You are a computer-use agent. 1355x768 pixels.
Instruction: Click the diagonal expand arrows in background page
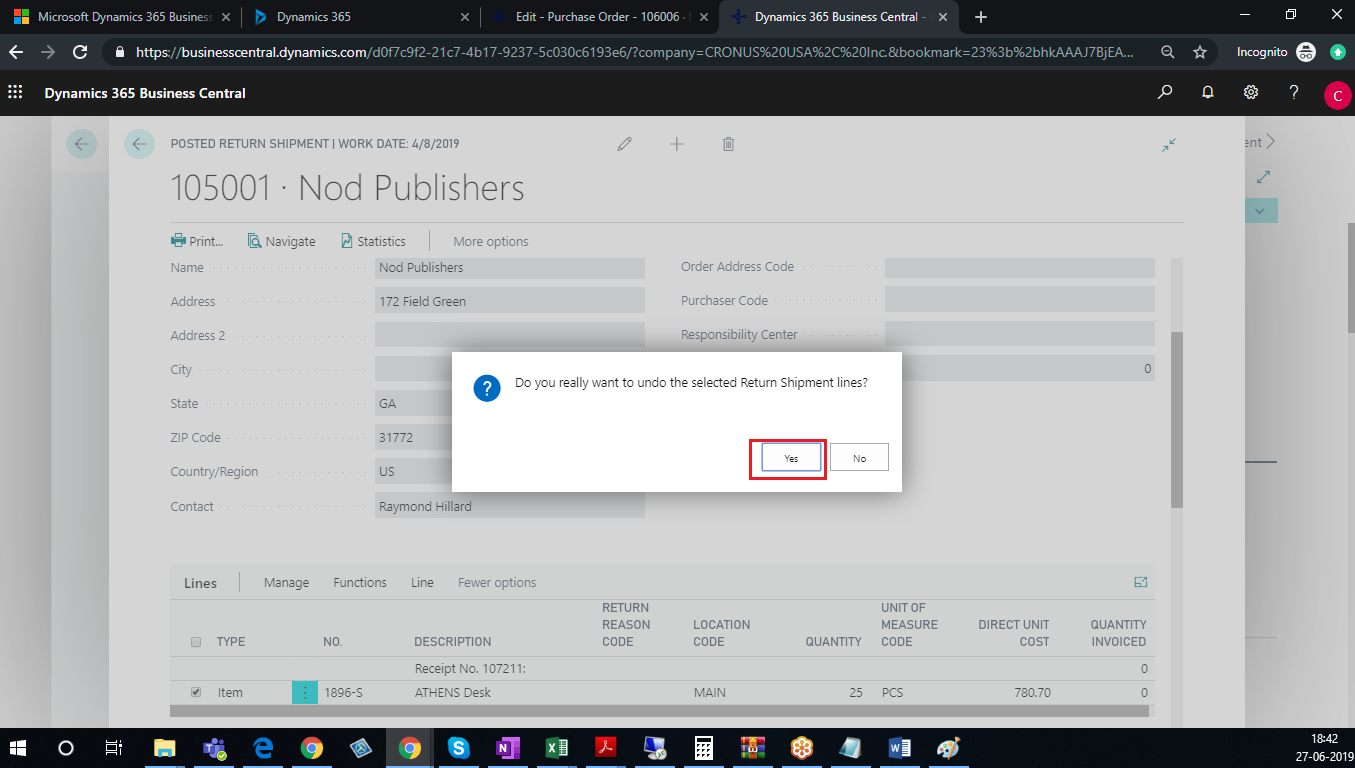point(1263,177)
